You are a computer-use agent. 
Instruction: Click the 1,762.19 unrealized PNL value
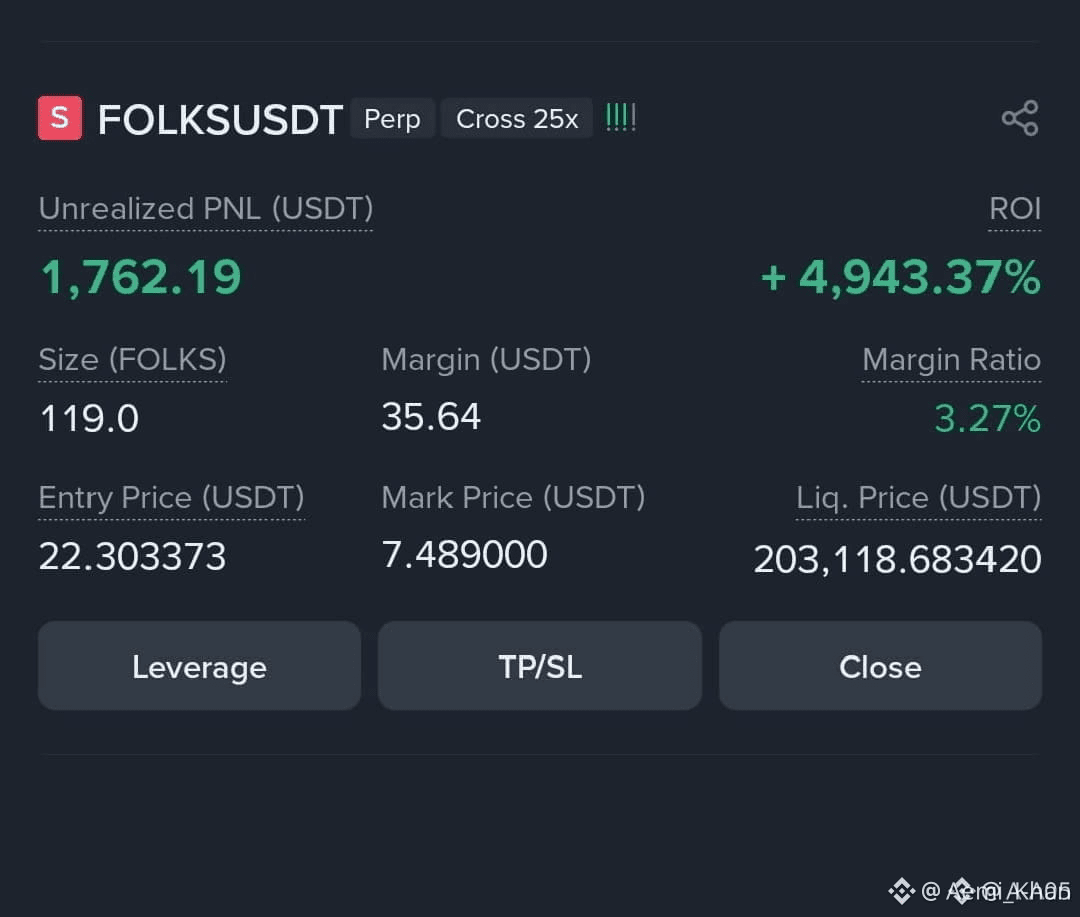tap(141, 278)
